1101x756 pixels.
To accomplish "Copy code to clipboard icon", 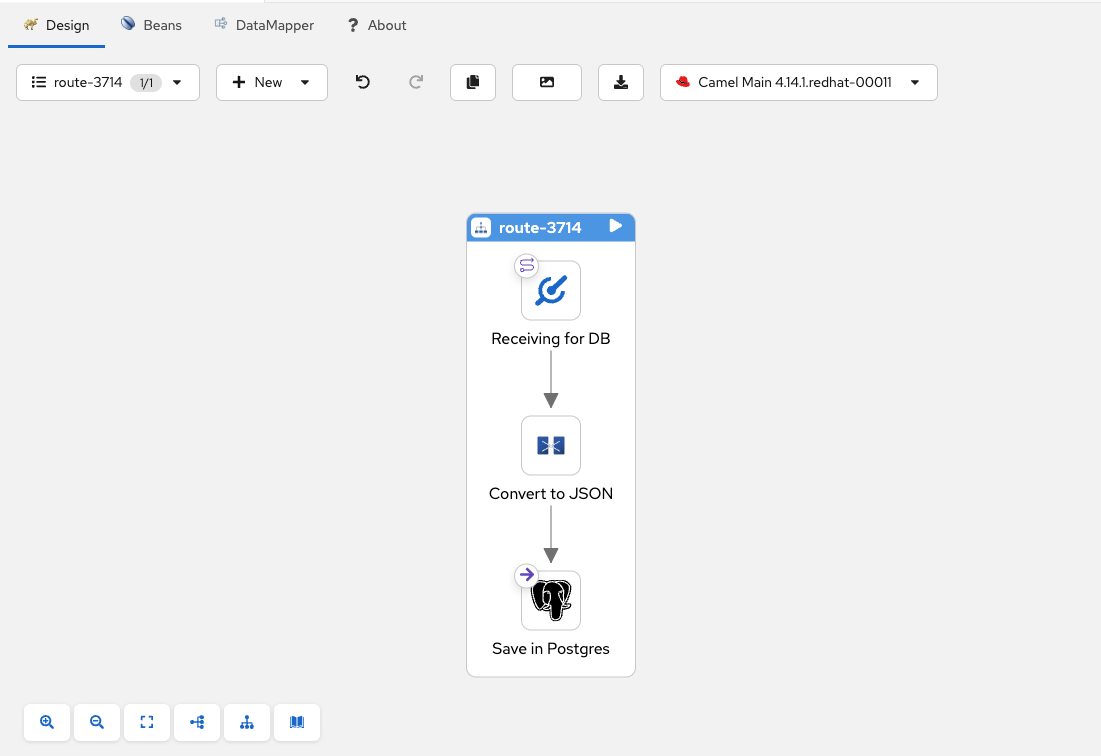I will [x=473, y=82].
